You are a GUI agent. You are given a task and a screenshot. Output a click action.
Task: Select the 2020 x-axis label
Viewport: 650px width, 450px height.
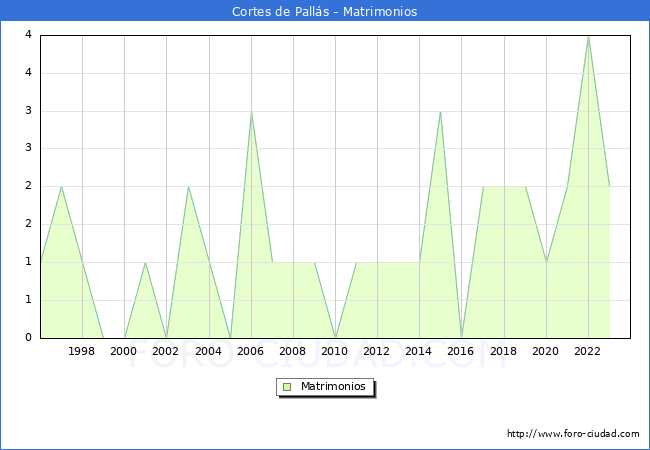click(x=546, y=351)
